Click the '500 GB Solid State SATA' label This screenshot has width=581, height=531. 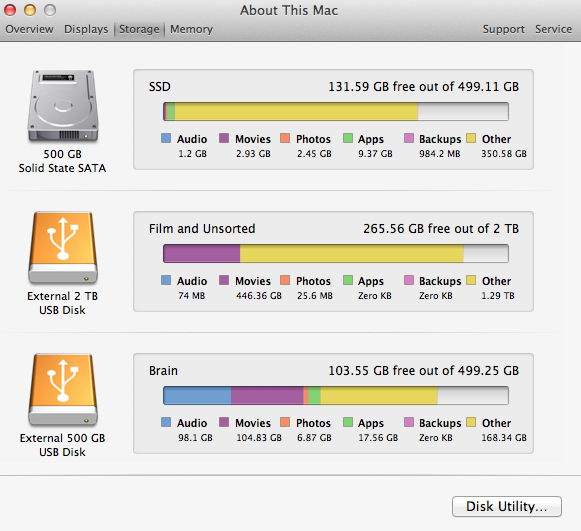[62, 161]
